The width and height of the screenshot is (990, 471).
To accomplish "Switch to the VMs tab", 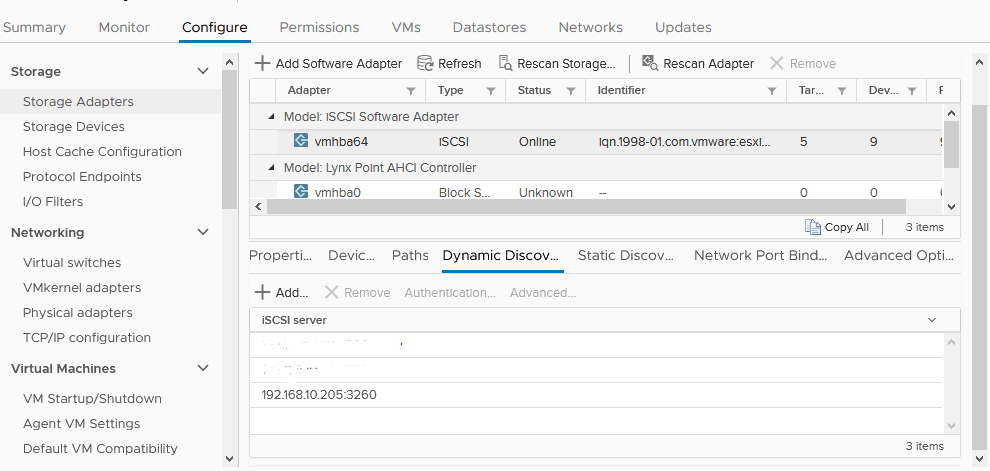I will tap(406, 27).
